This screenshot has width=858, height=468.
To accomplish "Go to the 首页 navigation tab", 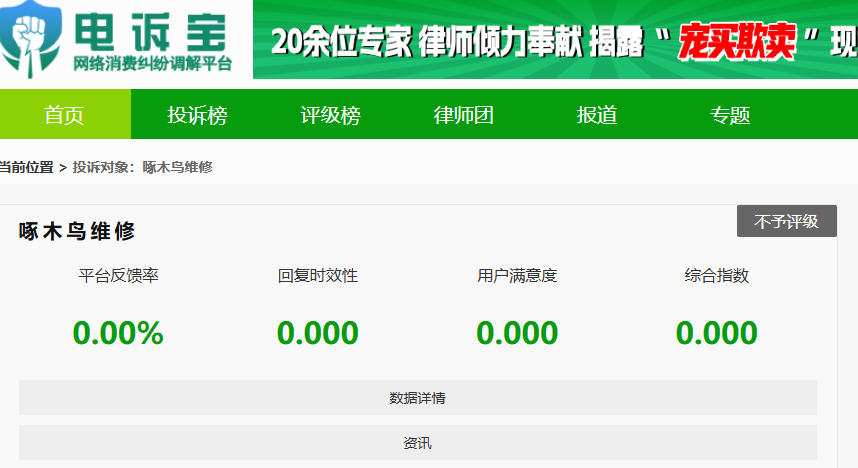I will 65,114.
